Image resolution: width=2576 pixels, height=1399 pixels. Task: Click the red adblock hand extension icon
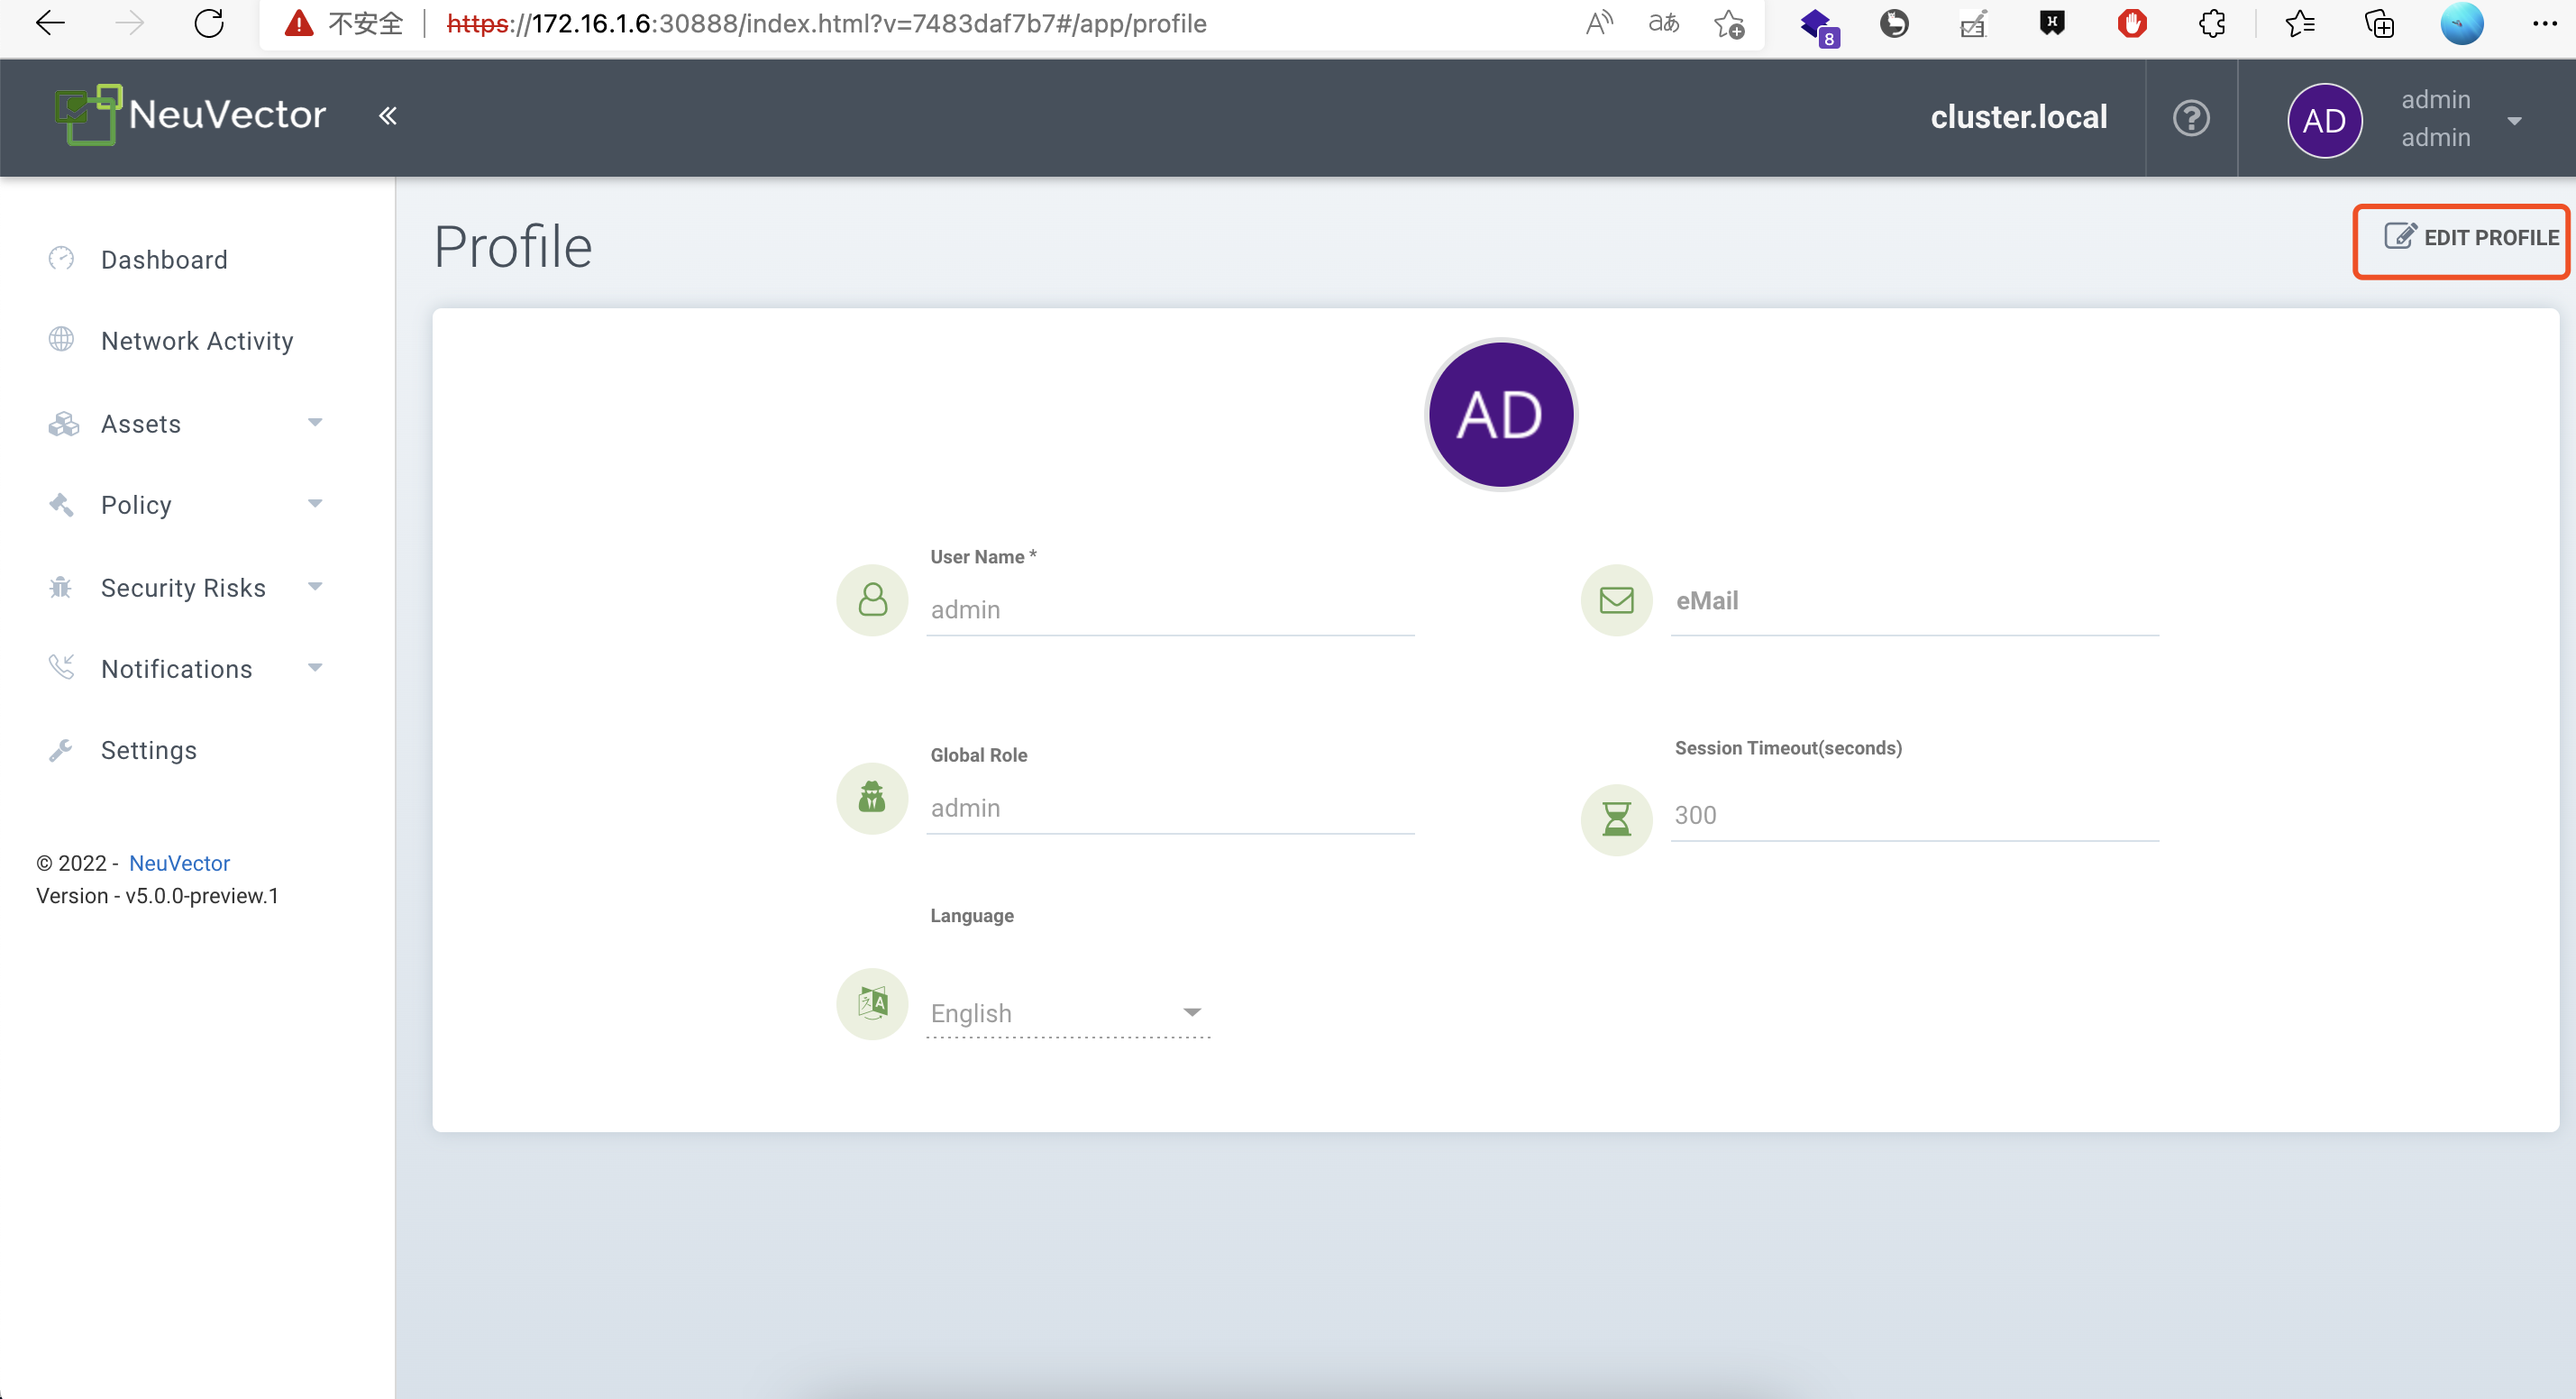coord(2132,23)
